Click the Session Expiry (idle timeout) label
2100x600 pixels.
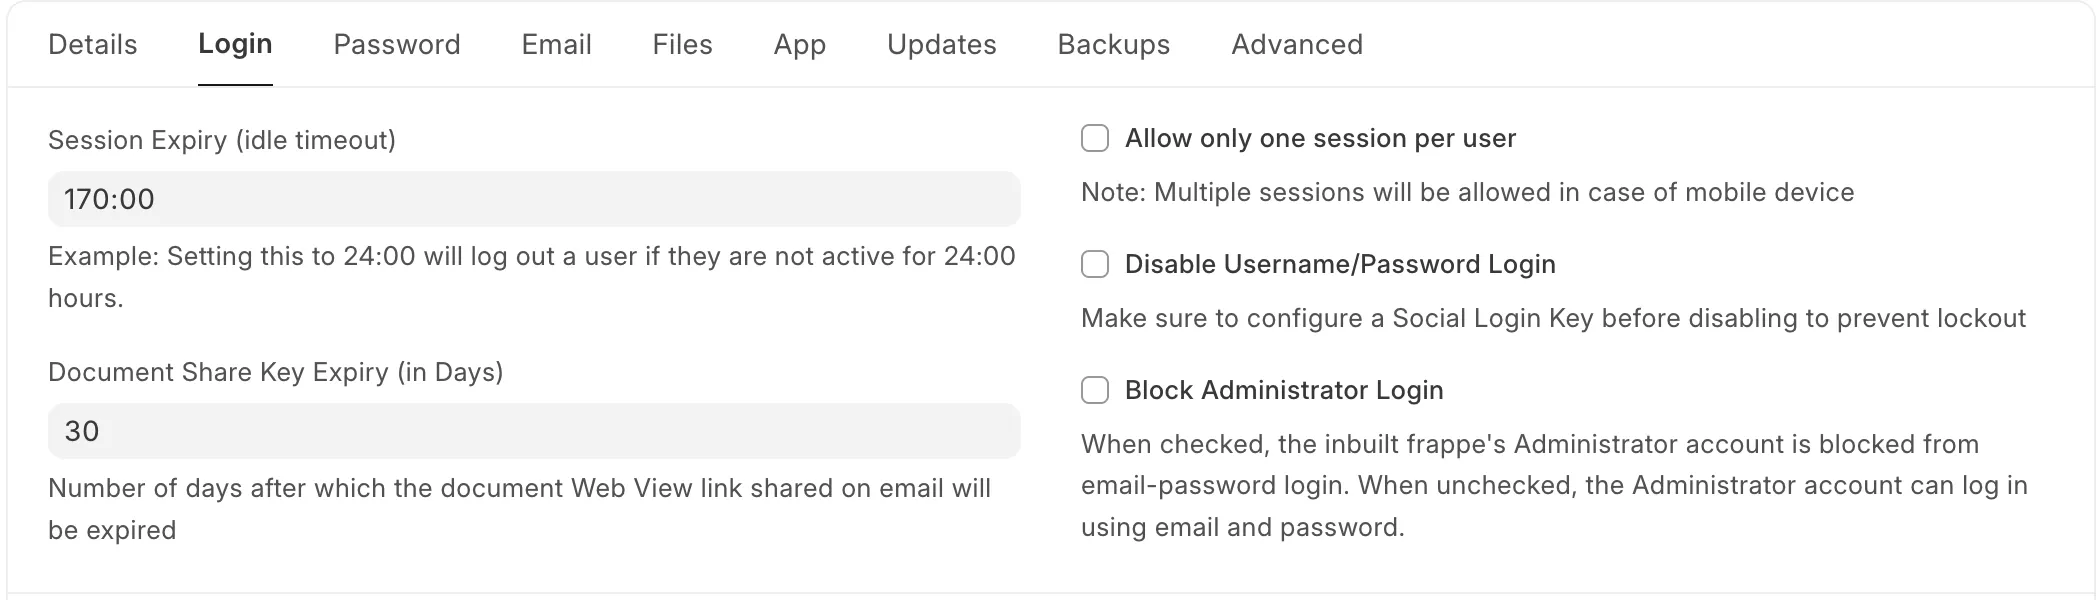222,140
